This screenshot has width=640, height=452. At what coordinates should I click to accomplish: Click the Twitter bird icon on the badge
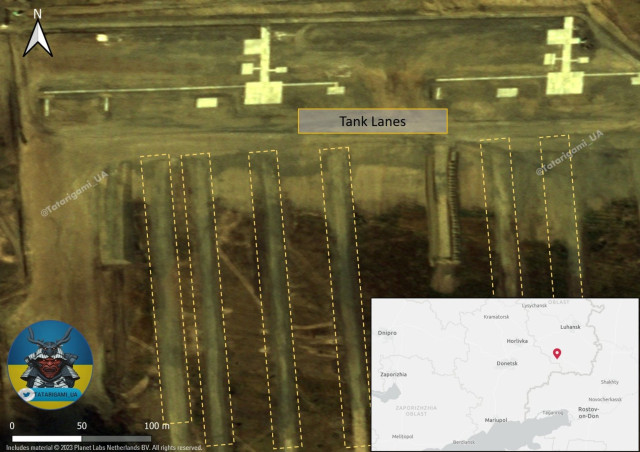(x=25, y=394)
